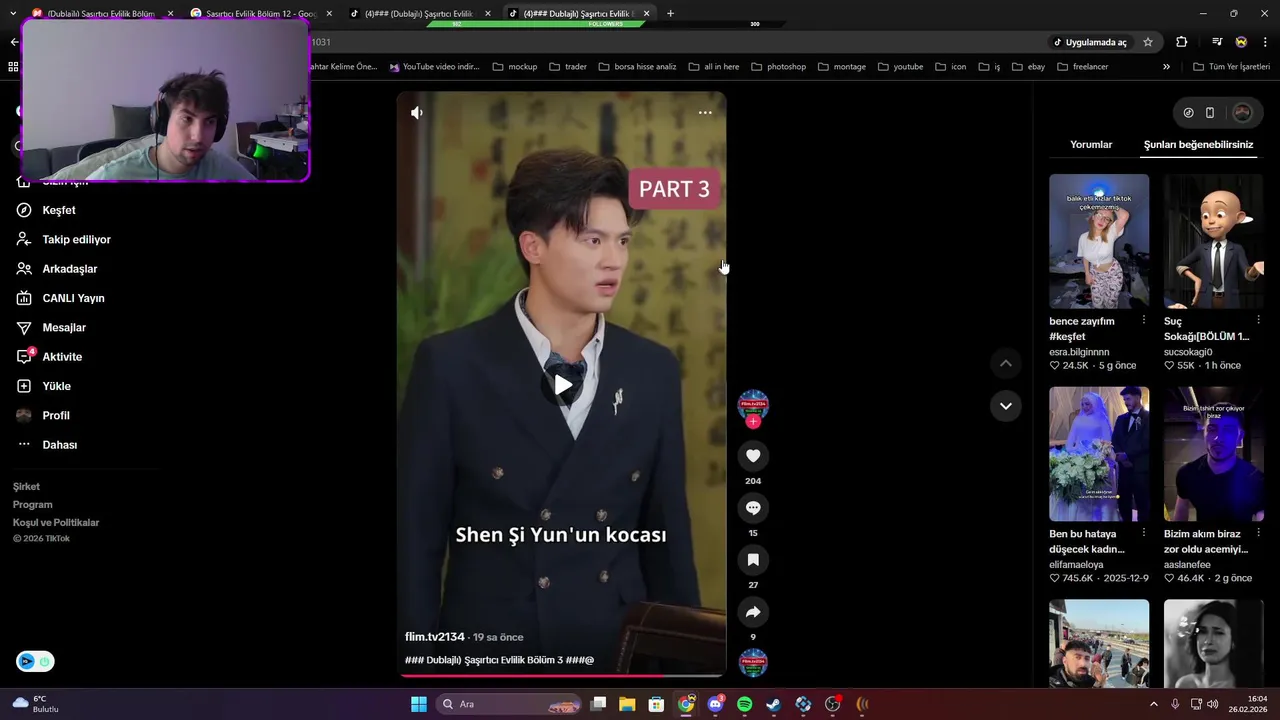
Task: Open options for Bizim akım card
Action: pyautogui.click(x=1258, y=534)
